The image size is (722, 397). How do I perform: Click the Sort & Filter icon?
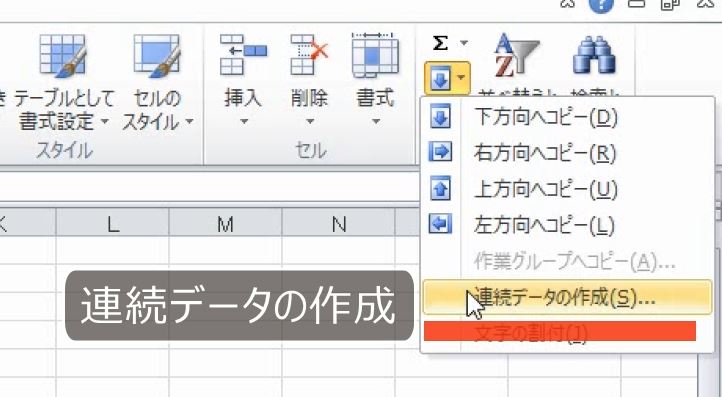tap(516, 55)
